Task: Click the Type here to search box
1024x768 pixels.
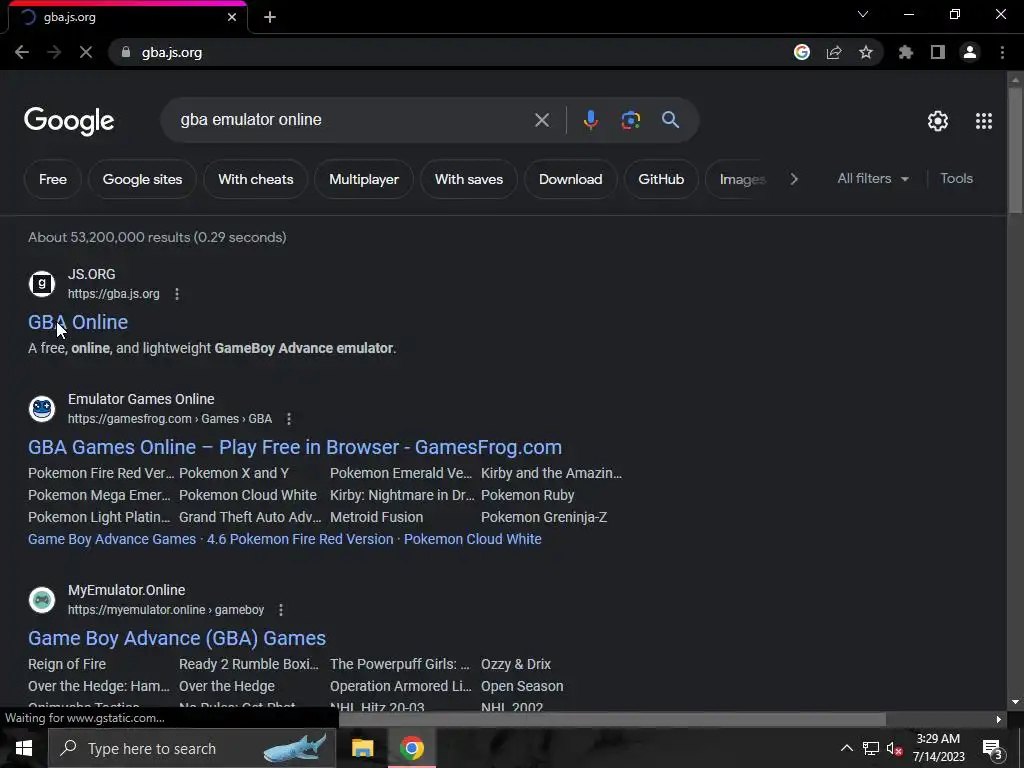Action: tap(192, 748)
